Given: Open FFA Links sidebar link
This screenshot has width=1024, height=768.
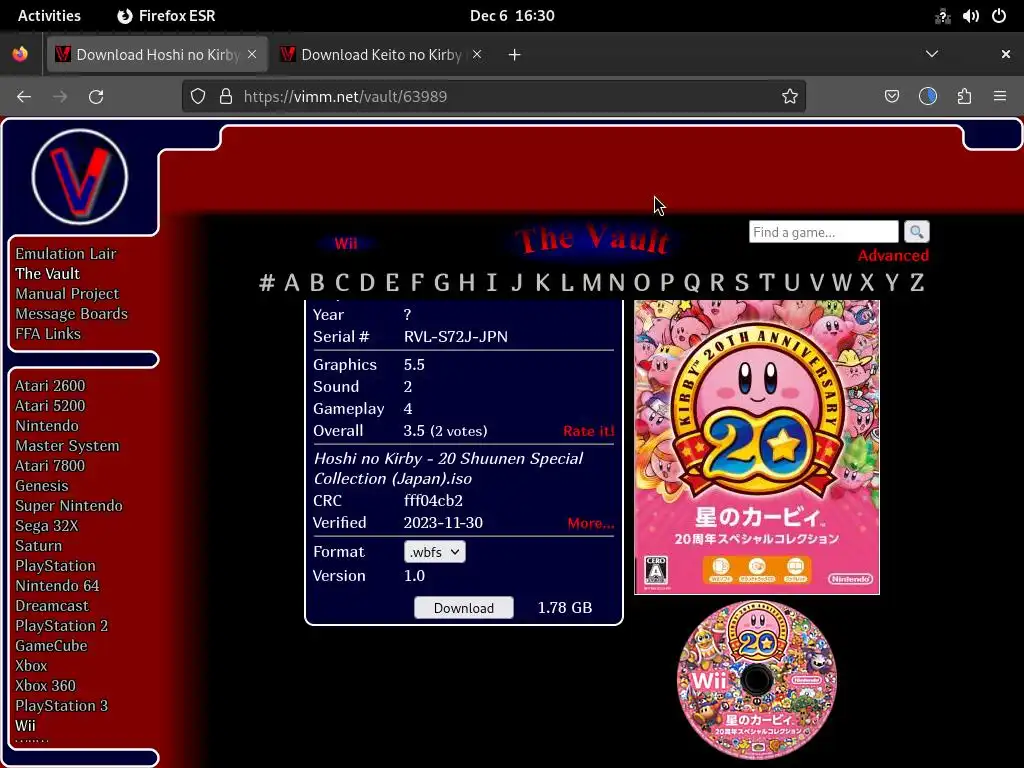Looking at the screenshot, I should 48,334.
